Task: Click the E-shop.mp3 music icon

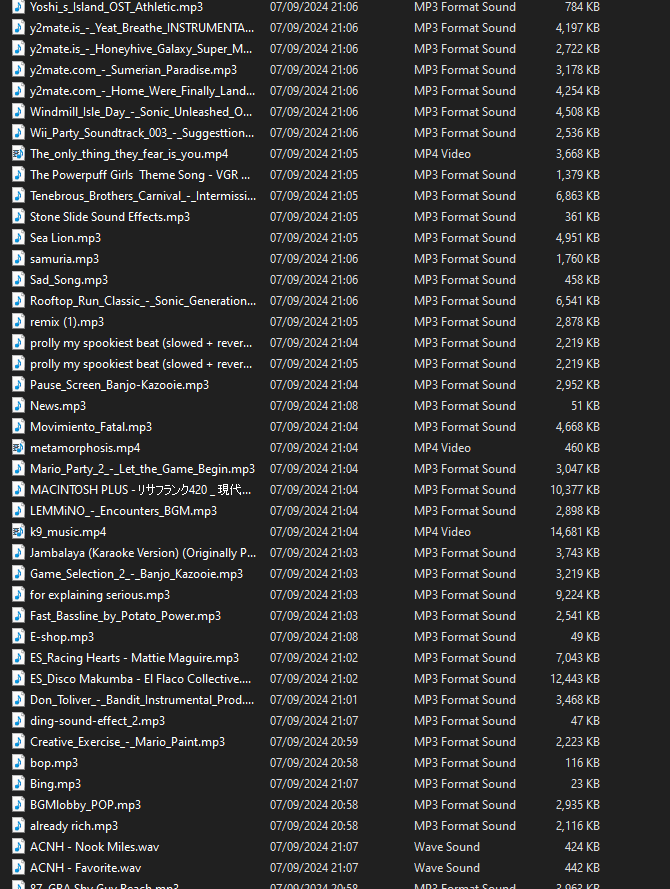Action: click(x=18, y=636)
